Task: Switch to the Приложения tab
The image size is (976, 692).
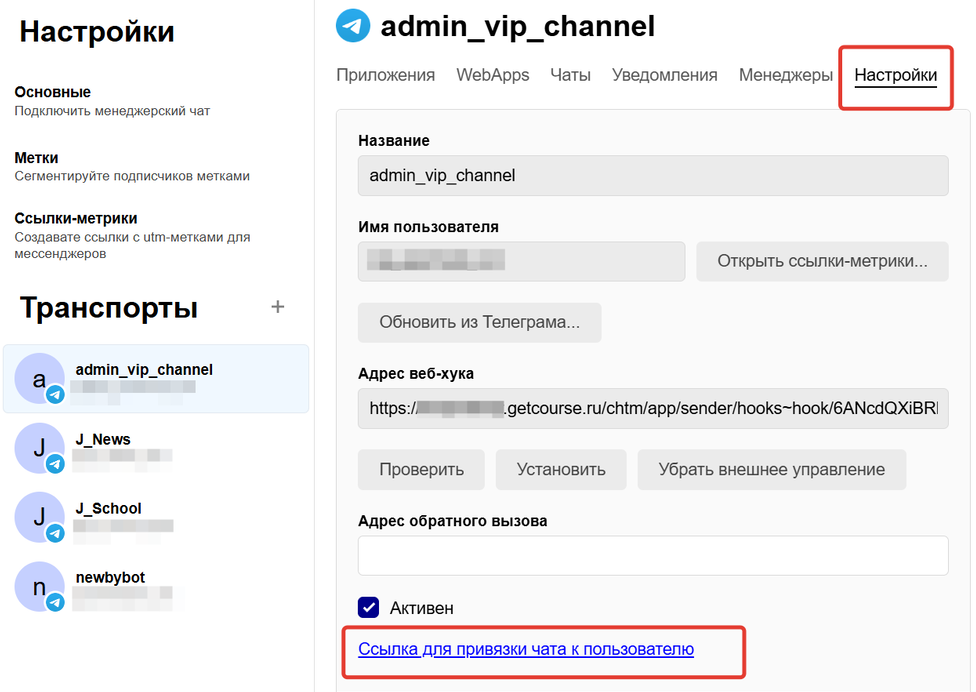Action: pos(386,74)
